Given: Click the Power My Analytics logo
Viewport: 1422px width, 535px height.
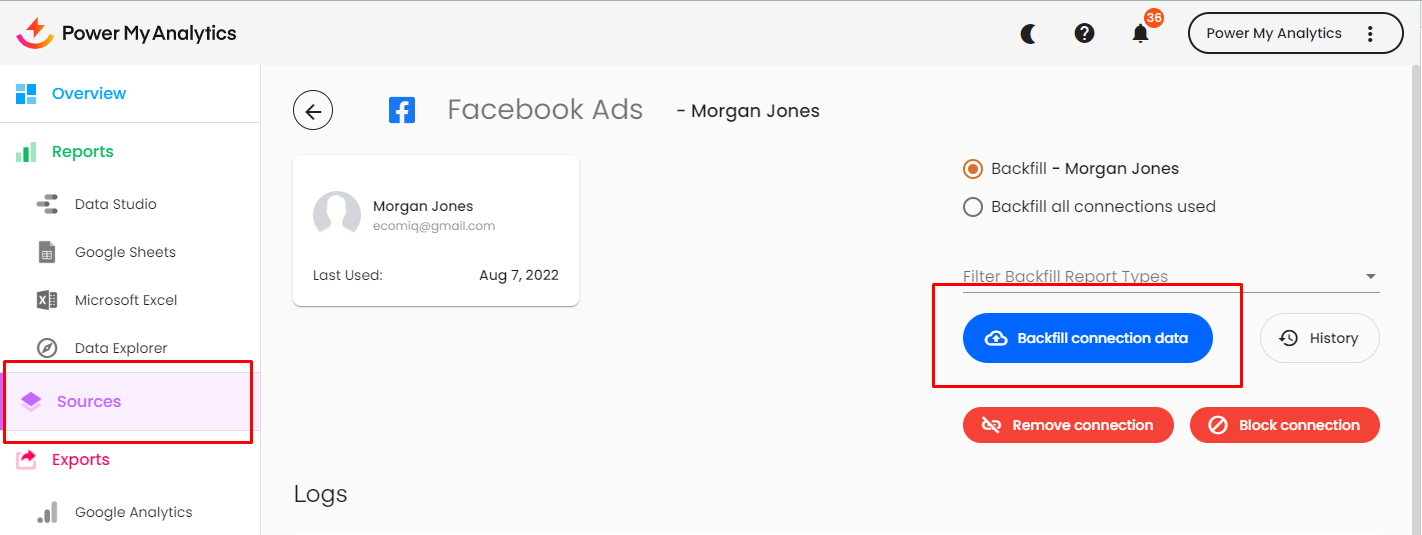Looking at the screenshot, I should pyautogui.click(x=127, y=33).
